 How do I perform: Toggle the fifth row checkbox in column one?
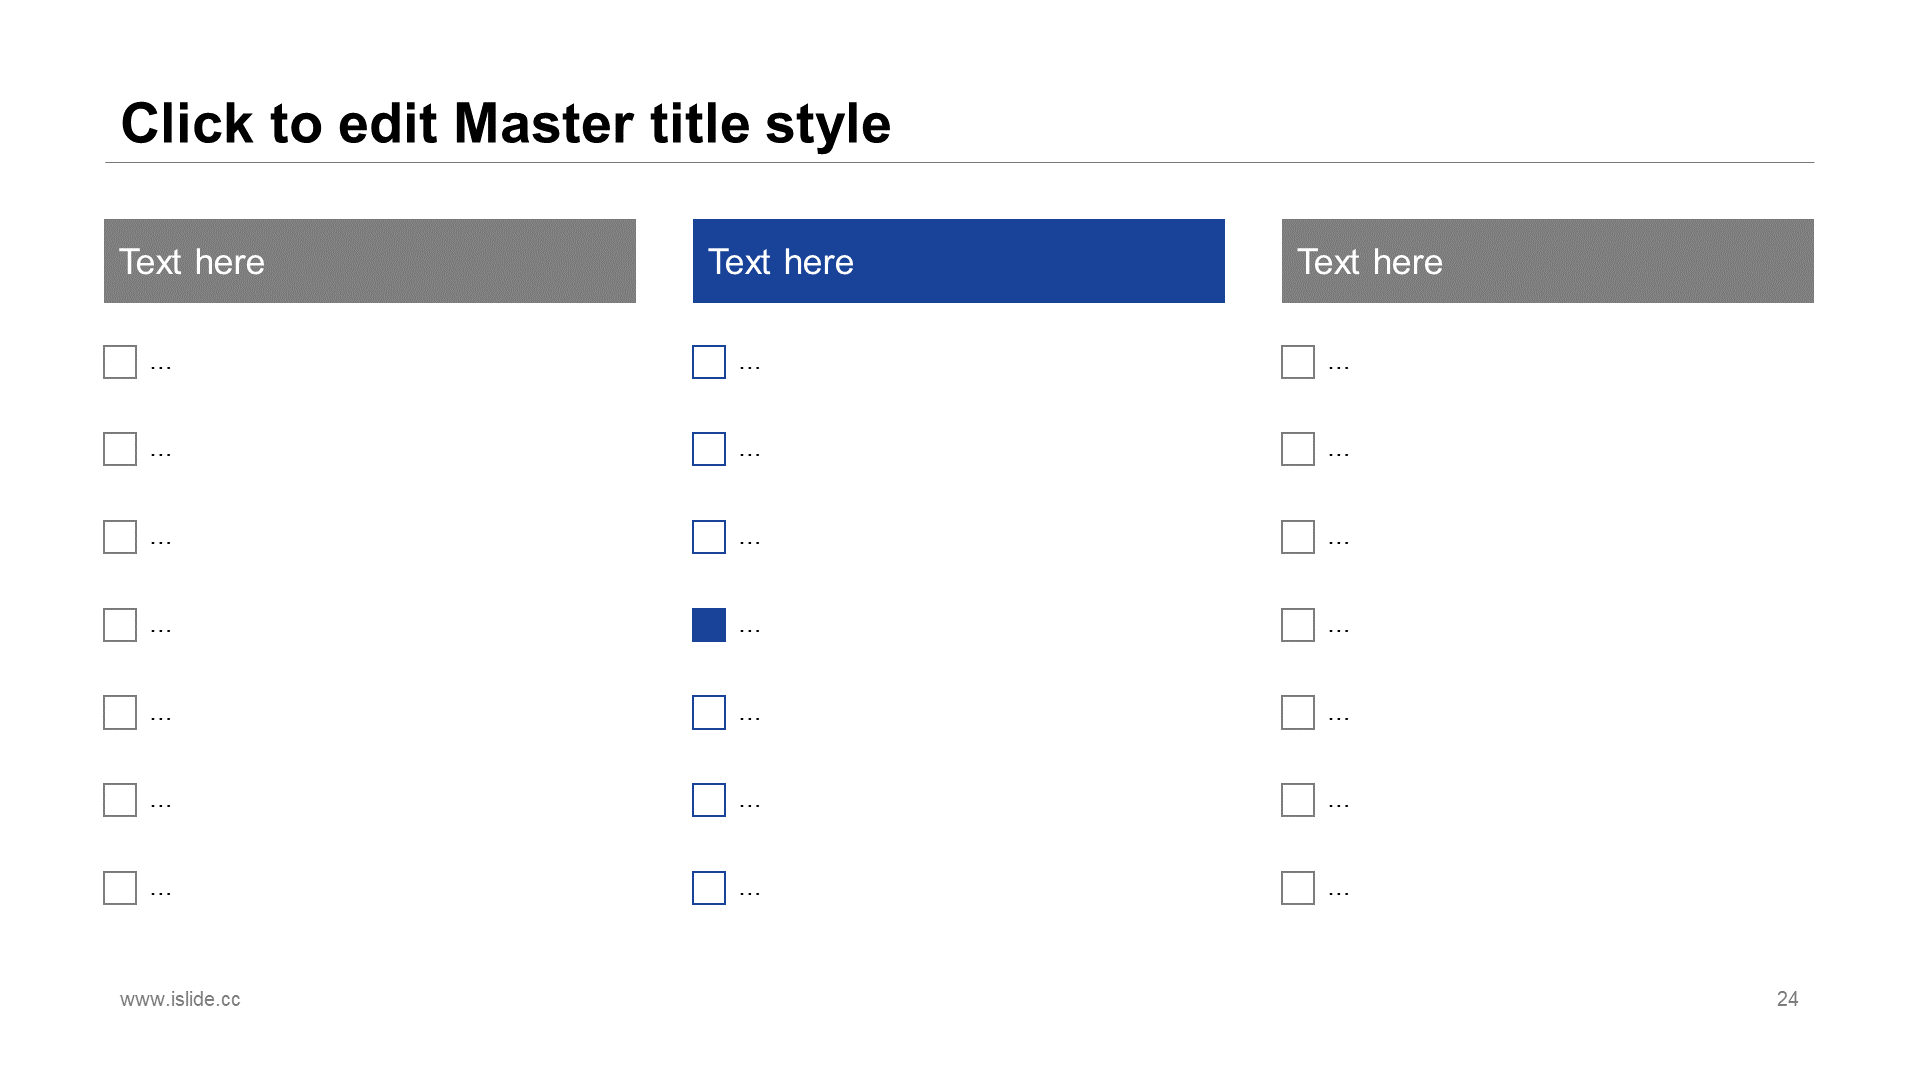coord(120,711)
